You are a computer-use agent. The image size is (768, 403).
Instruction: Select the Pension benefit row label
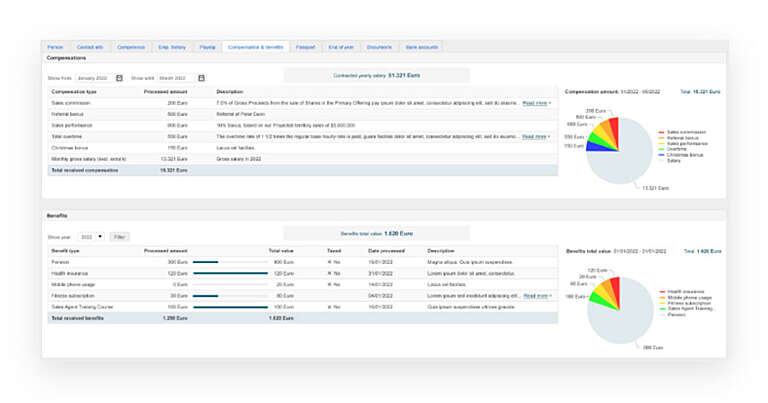(60, 262)
